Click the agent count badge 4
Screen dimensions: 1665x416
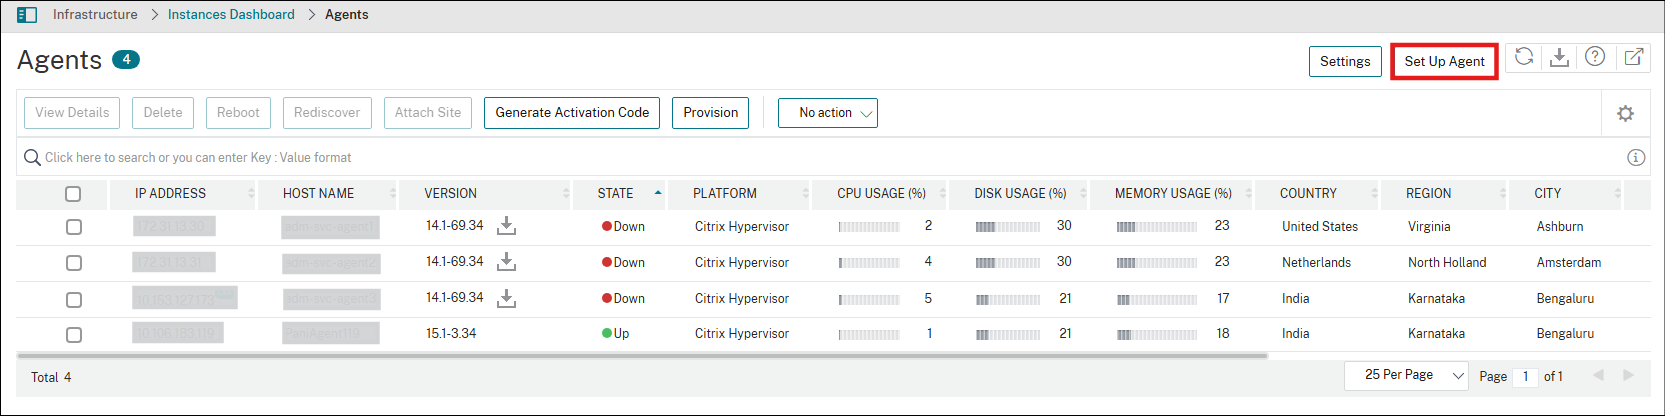(x=126, y=59)
